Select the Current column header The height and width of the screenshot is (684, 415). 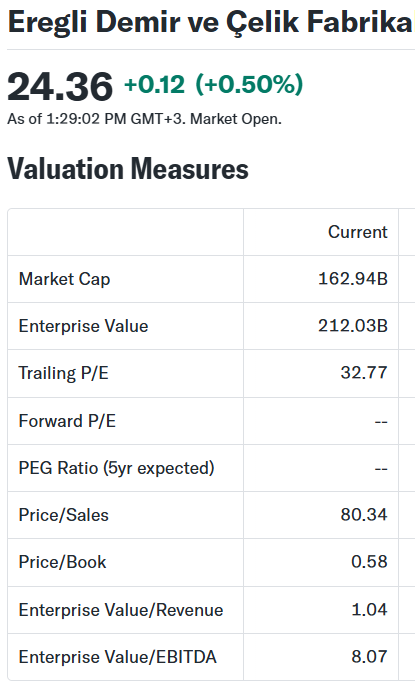[x=357, y=232]
